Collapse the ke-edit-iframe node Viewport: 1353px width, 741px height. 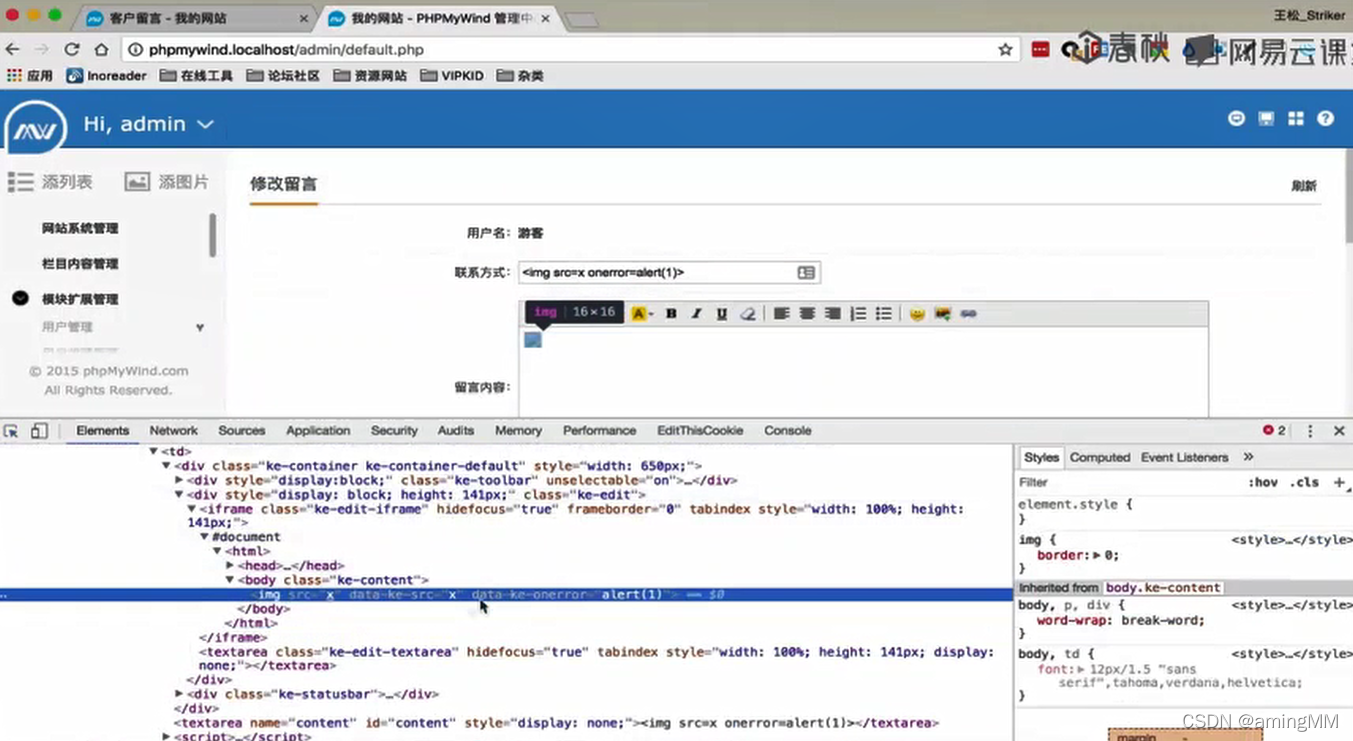pyautogui.click(x=191, y=509)
